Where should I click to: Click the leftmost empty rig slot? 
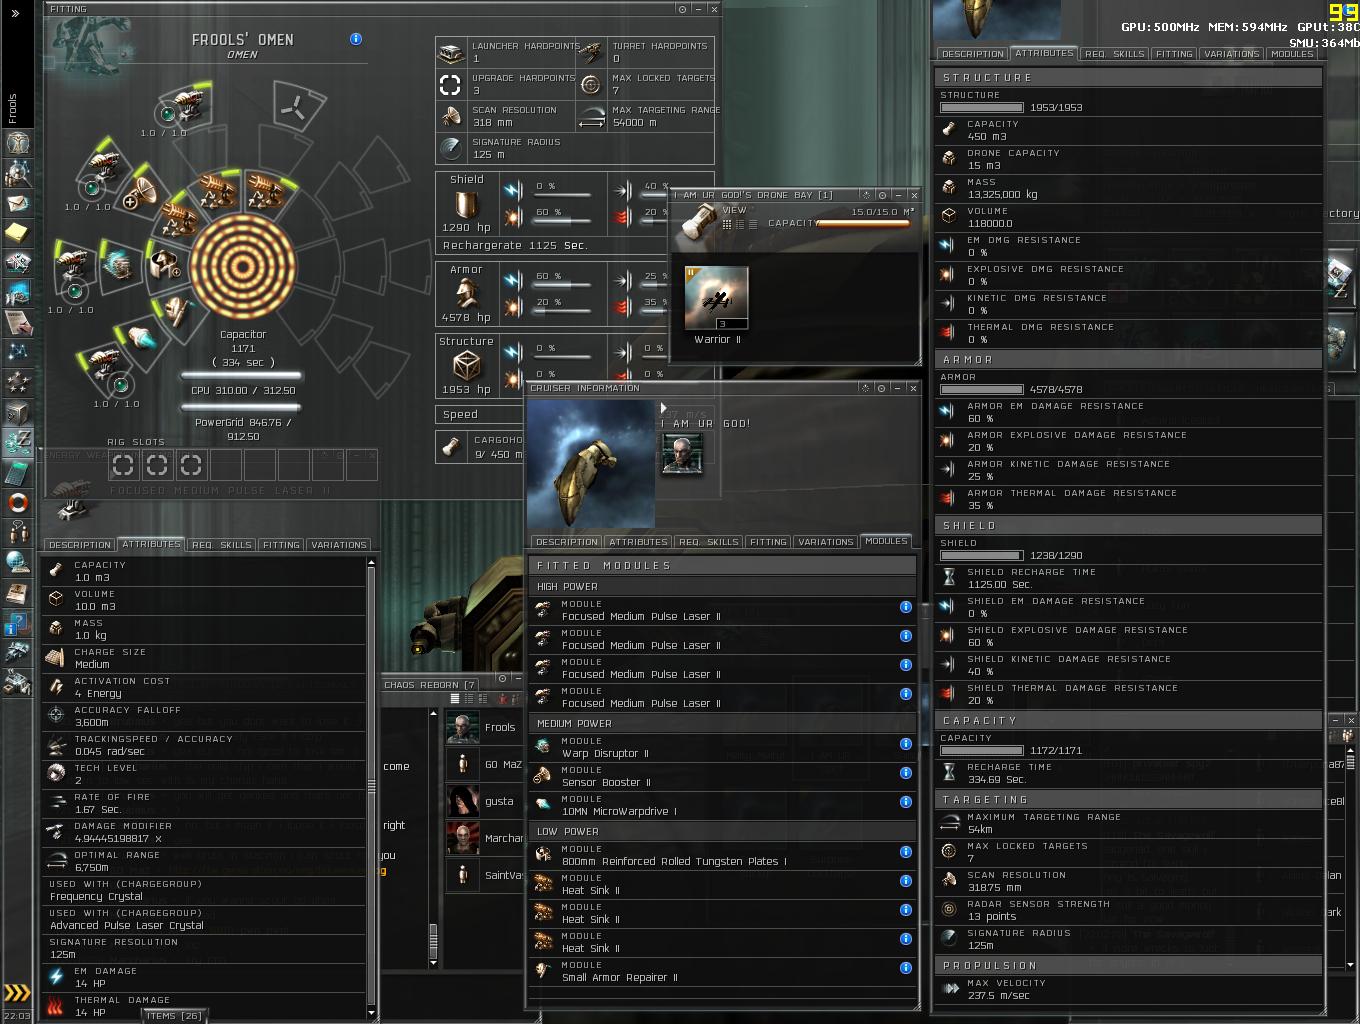coord(123,465)
